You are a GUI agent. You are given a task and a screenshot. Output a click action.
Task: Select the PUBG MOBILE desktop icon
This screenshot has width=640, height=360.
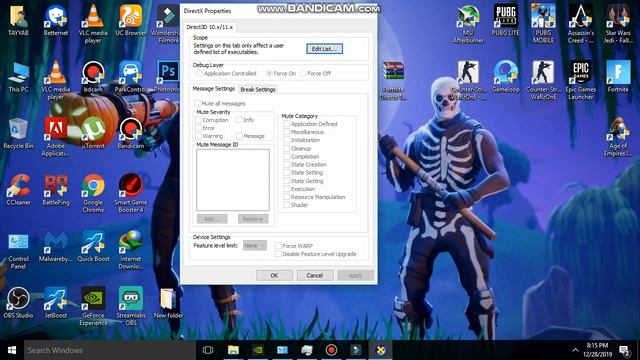(543, 24)
